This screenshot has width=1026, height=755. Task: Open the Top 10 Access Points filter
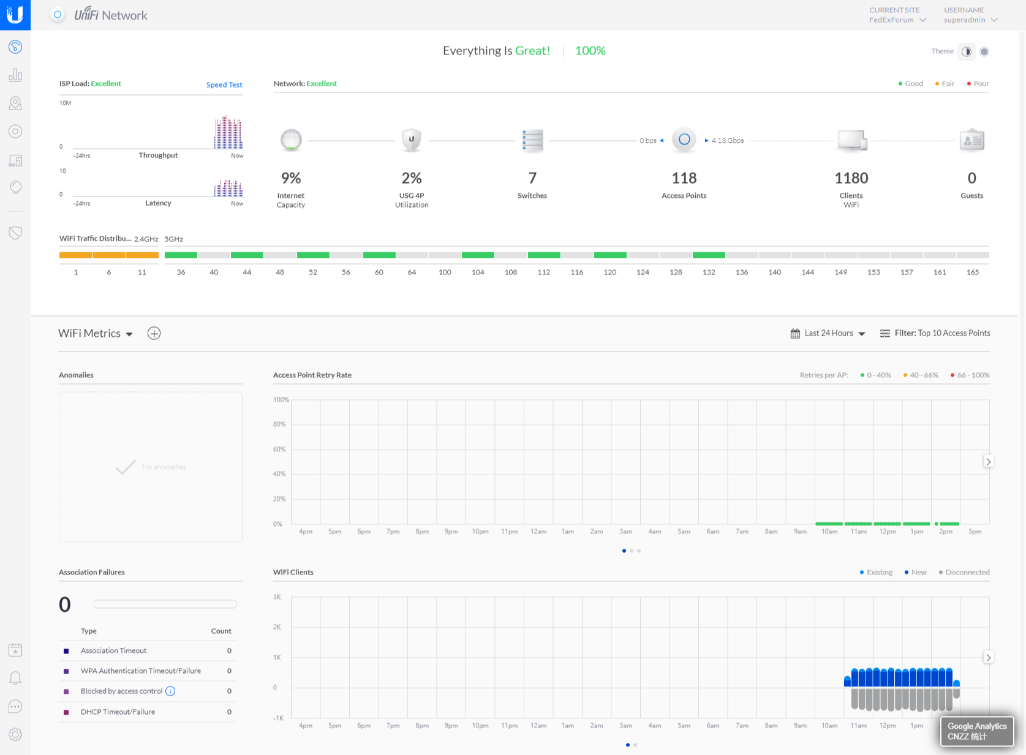934,334
